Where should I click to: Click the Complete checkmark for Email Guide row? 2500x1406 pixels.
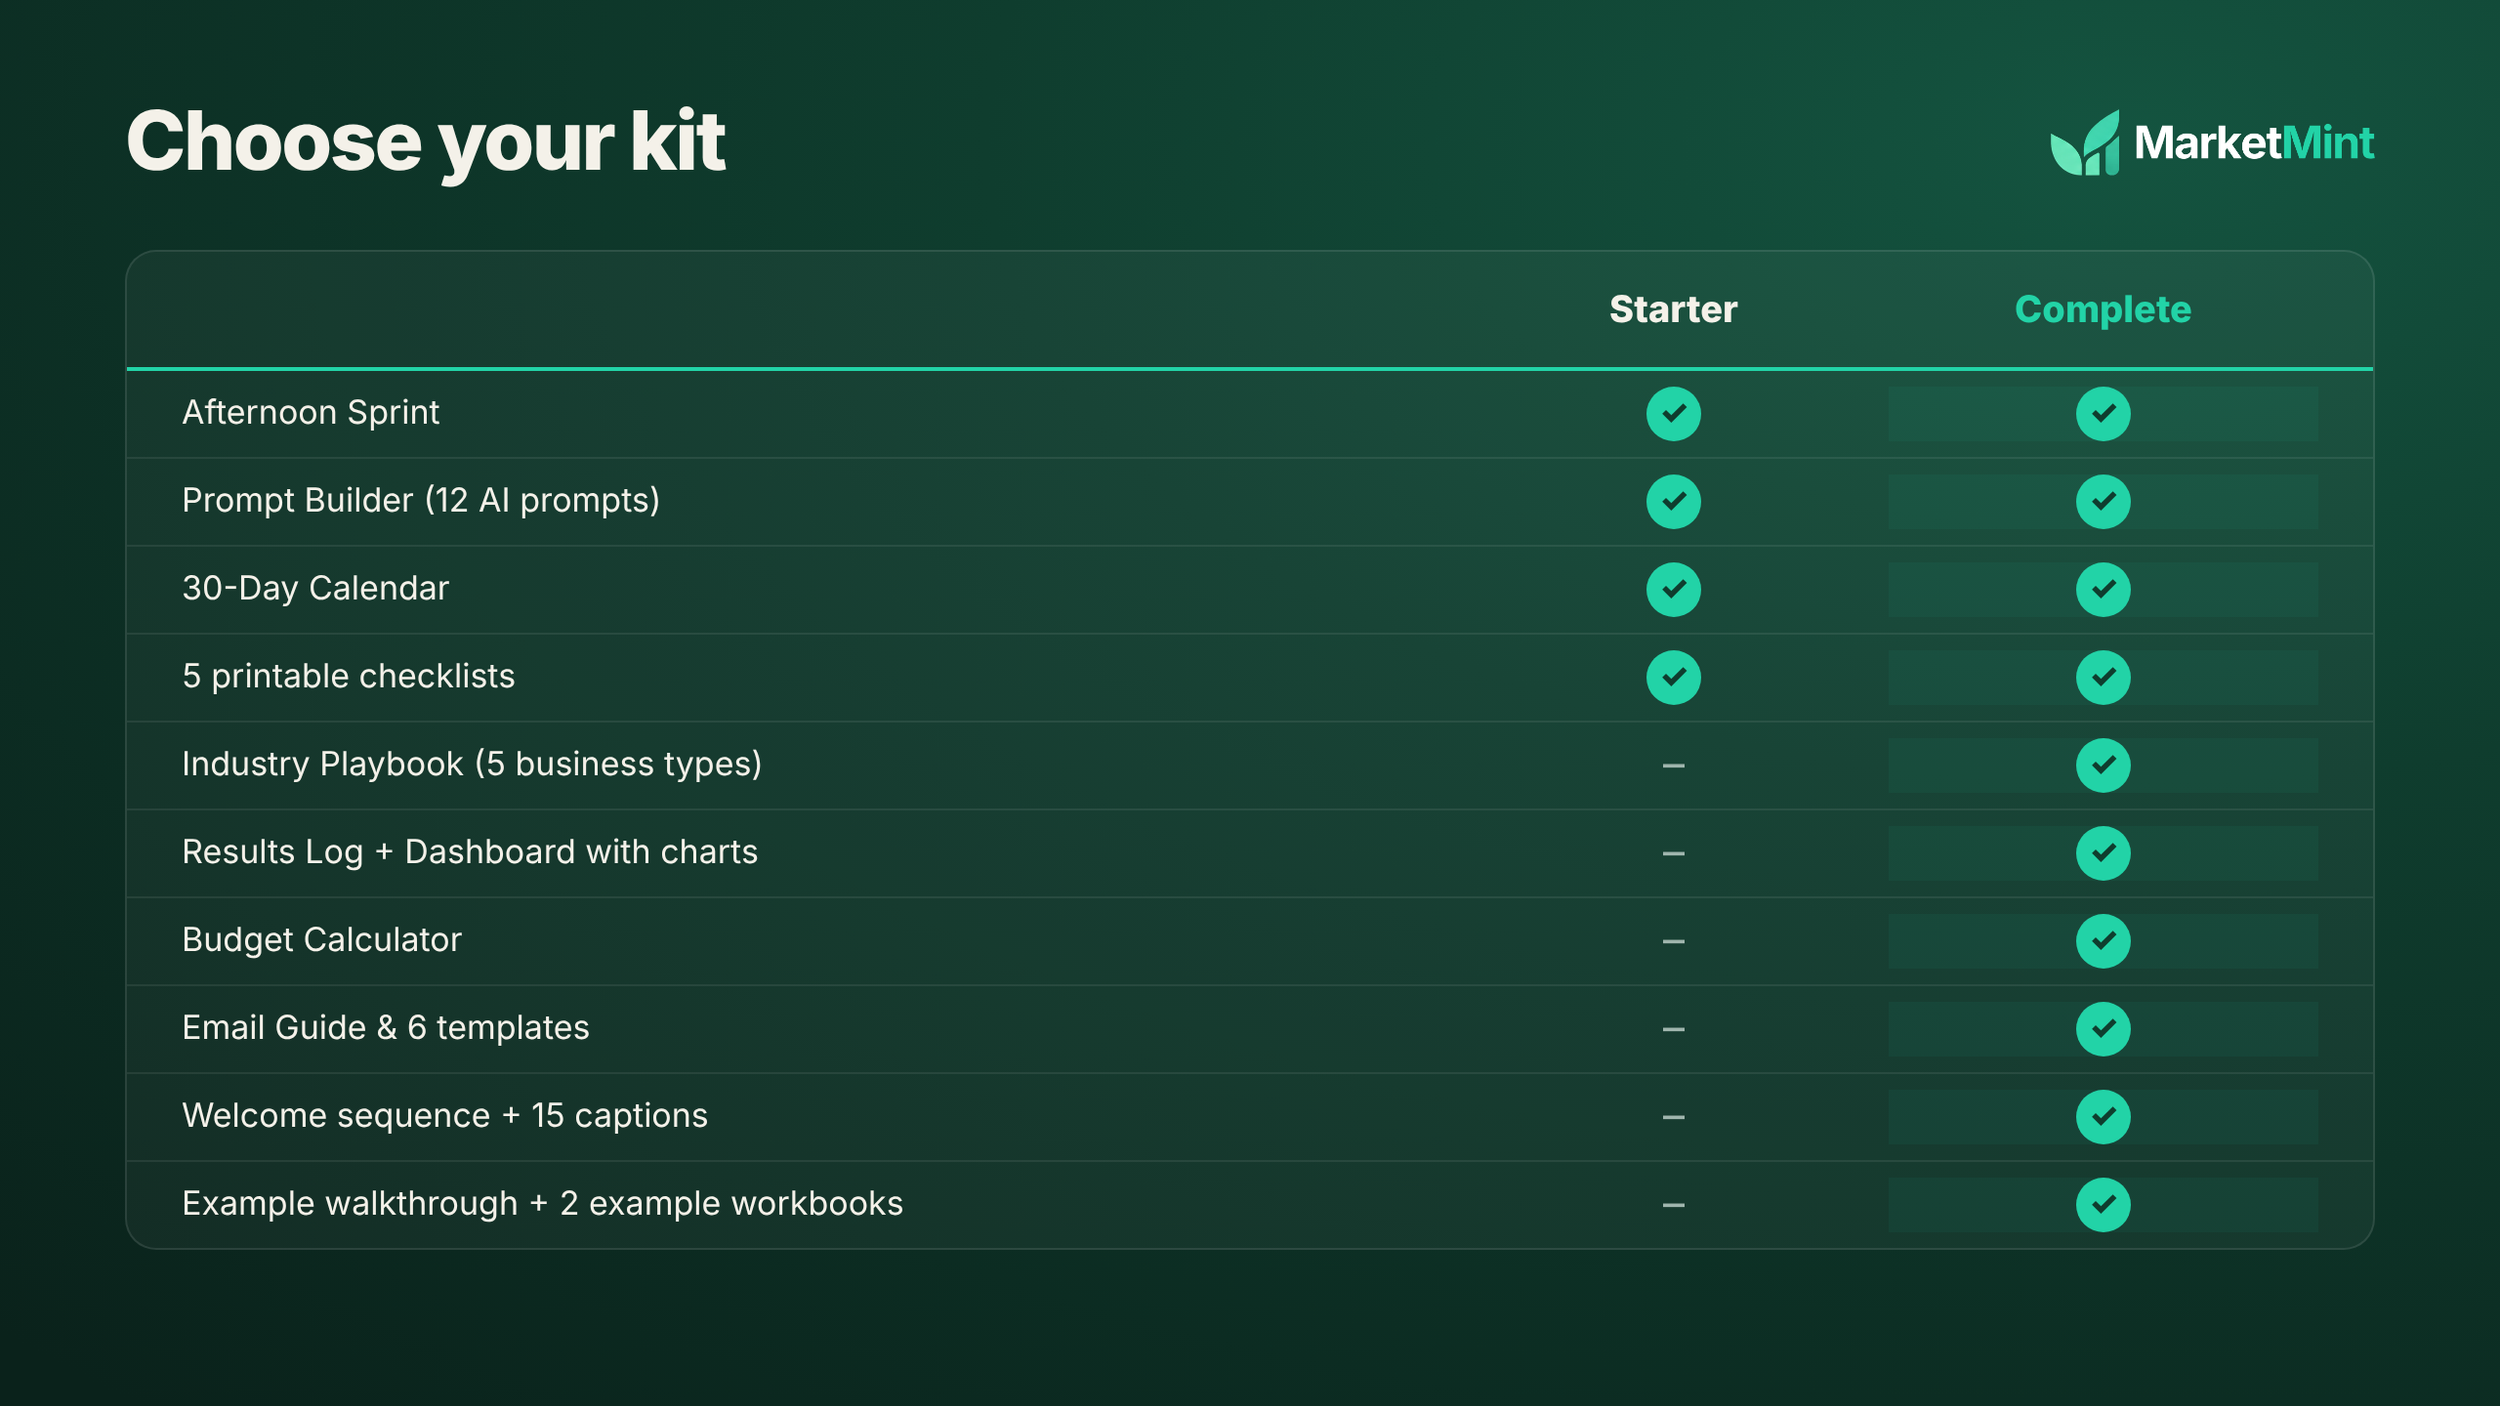click(2103, 1029)
